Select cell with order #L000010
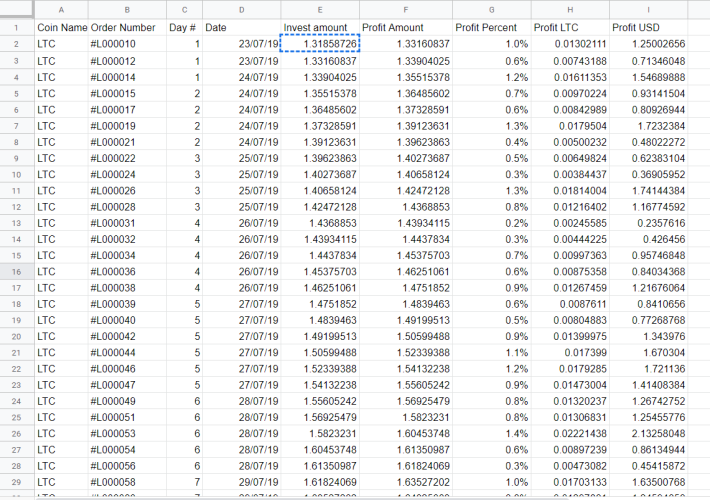Image resolution: width=710 pixels, height=500 pixels. (127, 44)
